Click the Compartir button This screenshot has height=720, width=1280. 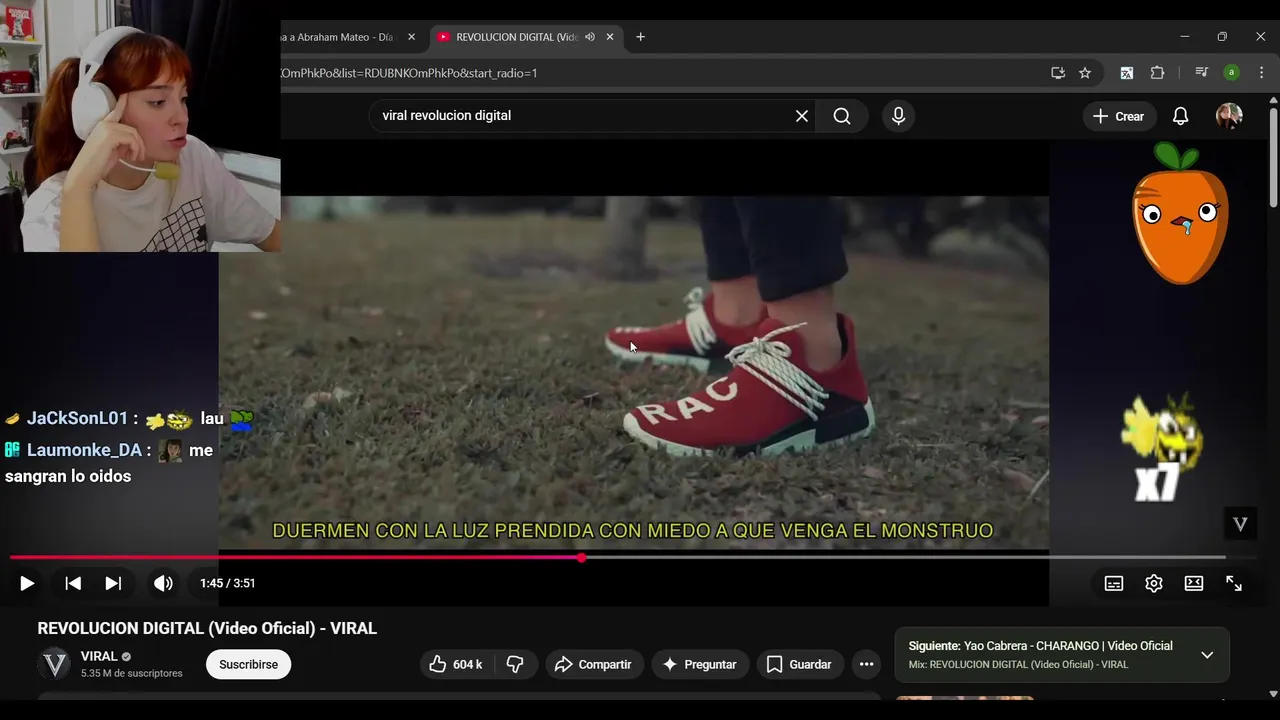593,664
